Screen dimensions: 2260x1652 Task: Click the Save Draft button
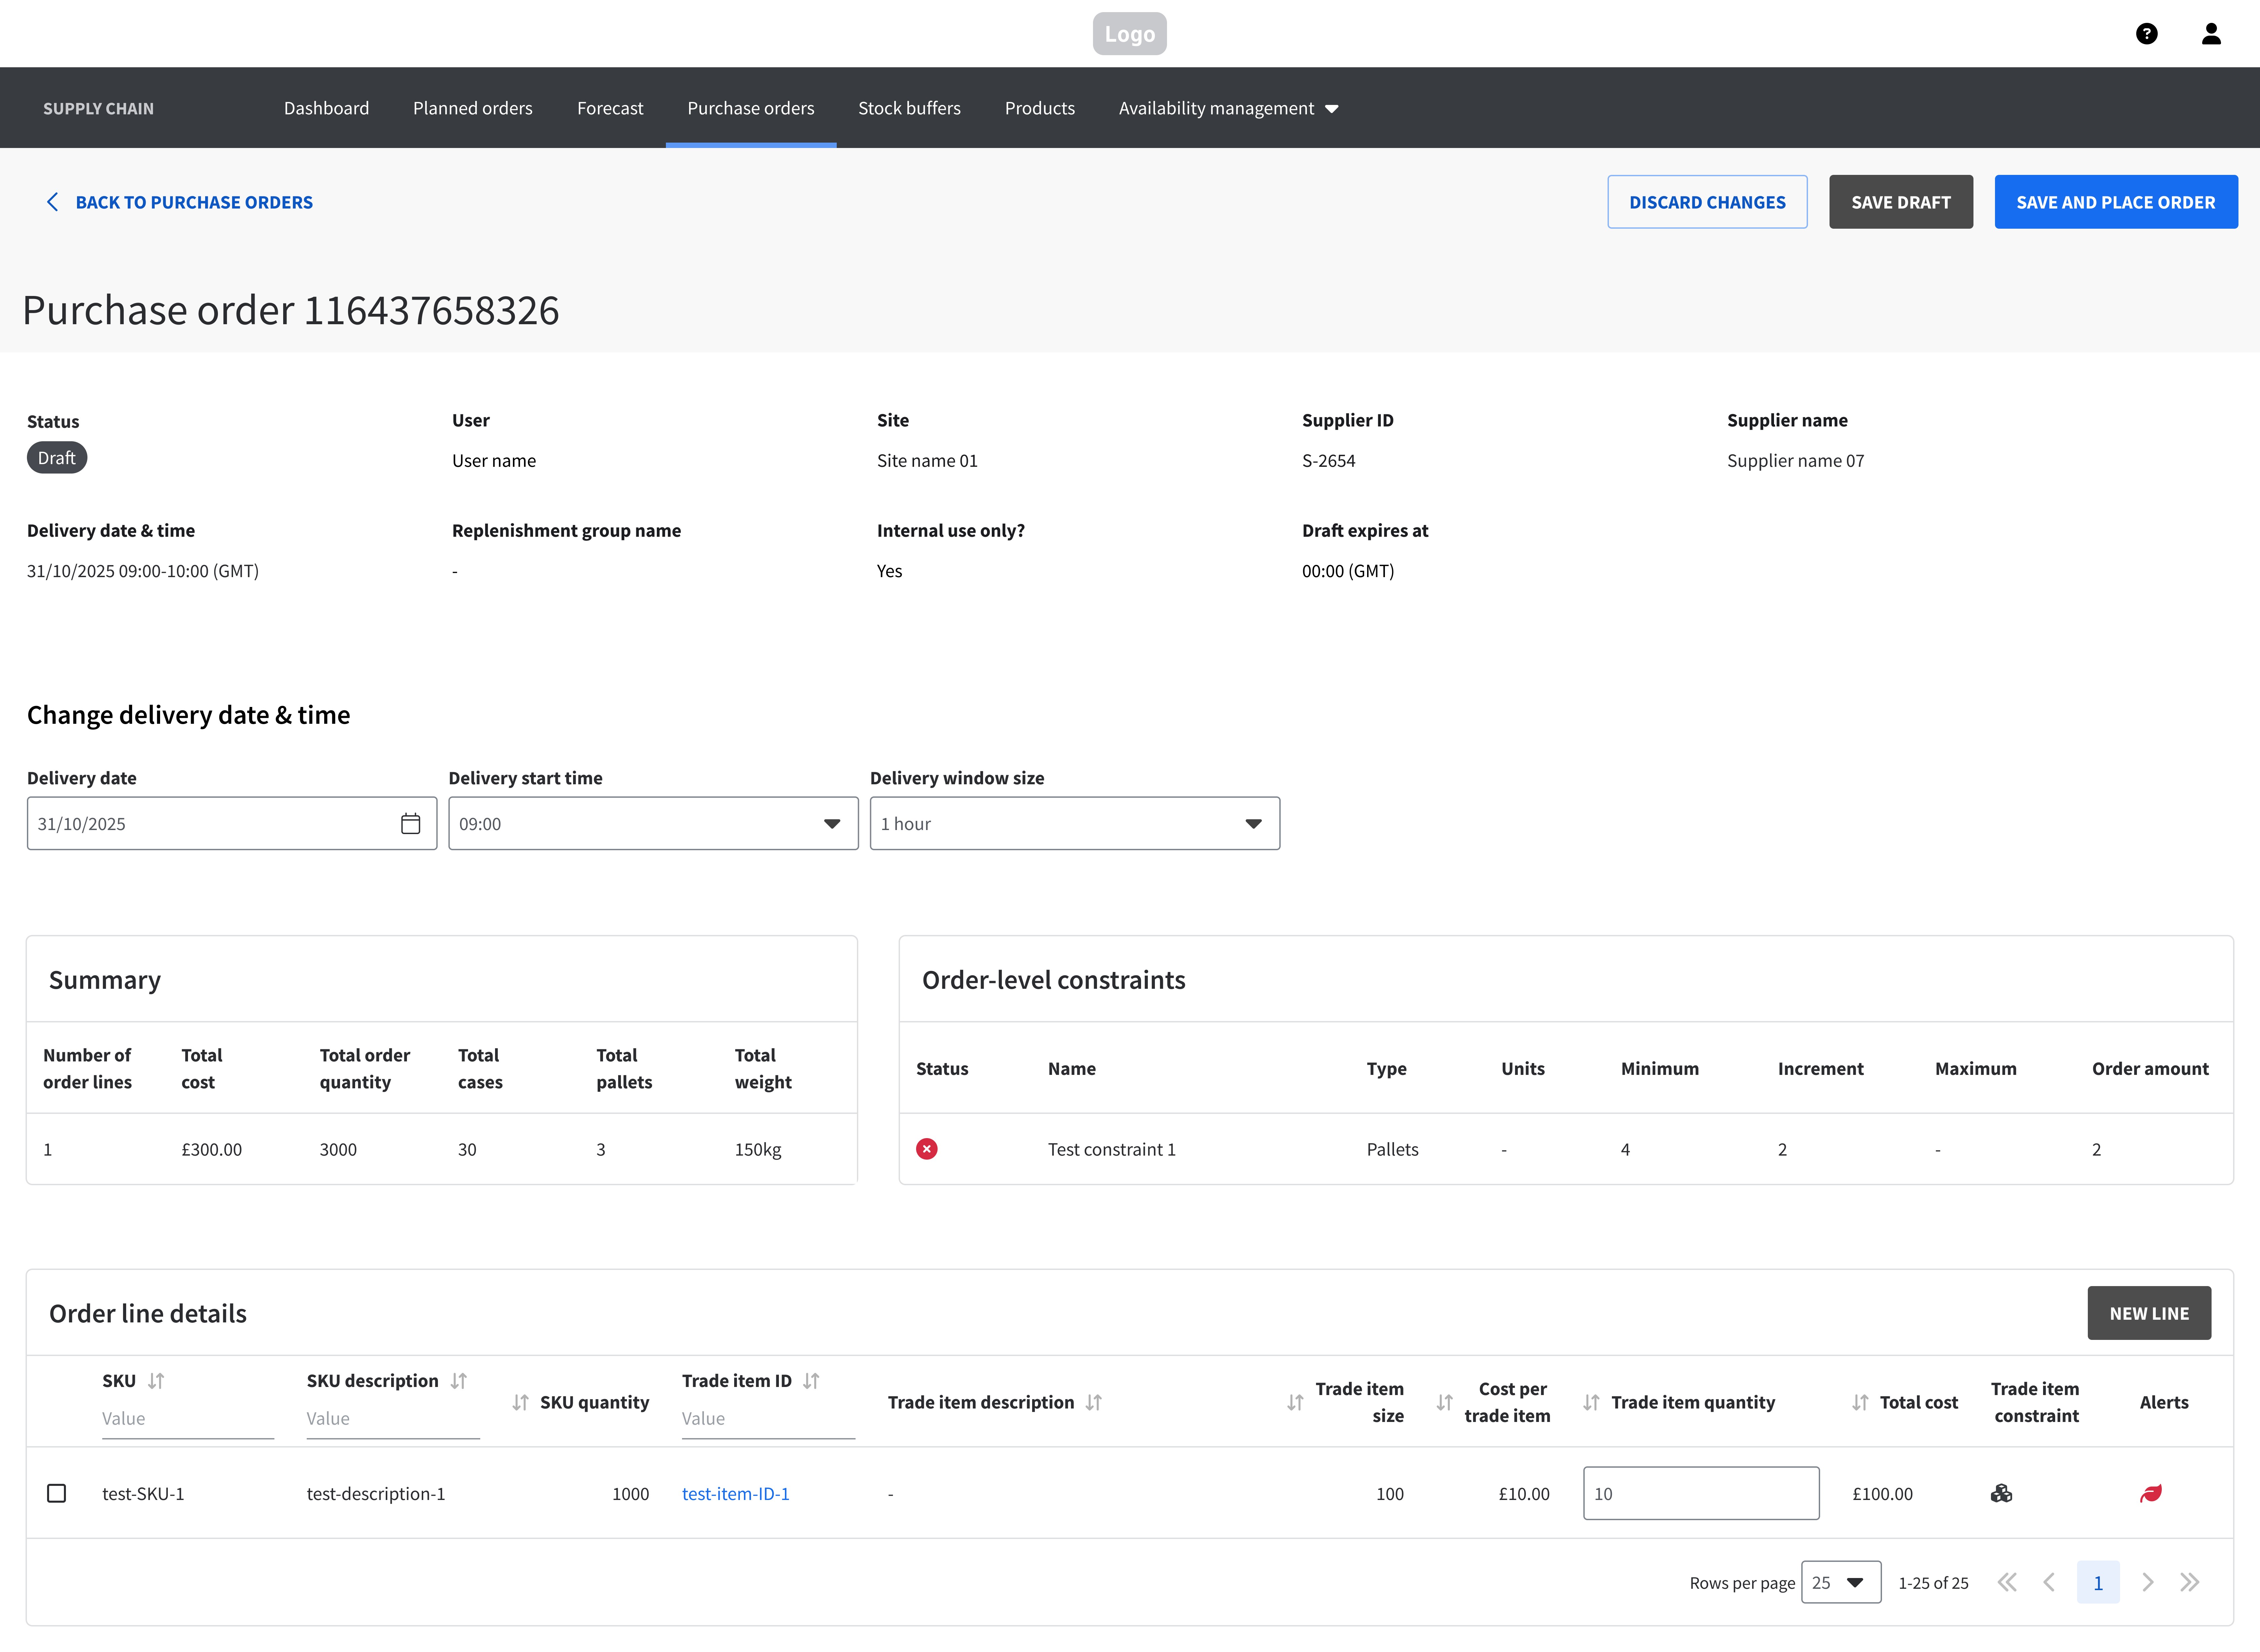(x=1901, y=202)
